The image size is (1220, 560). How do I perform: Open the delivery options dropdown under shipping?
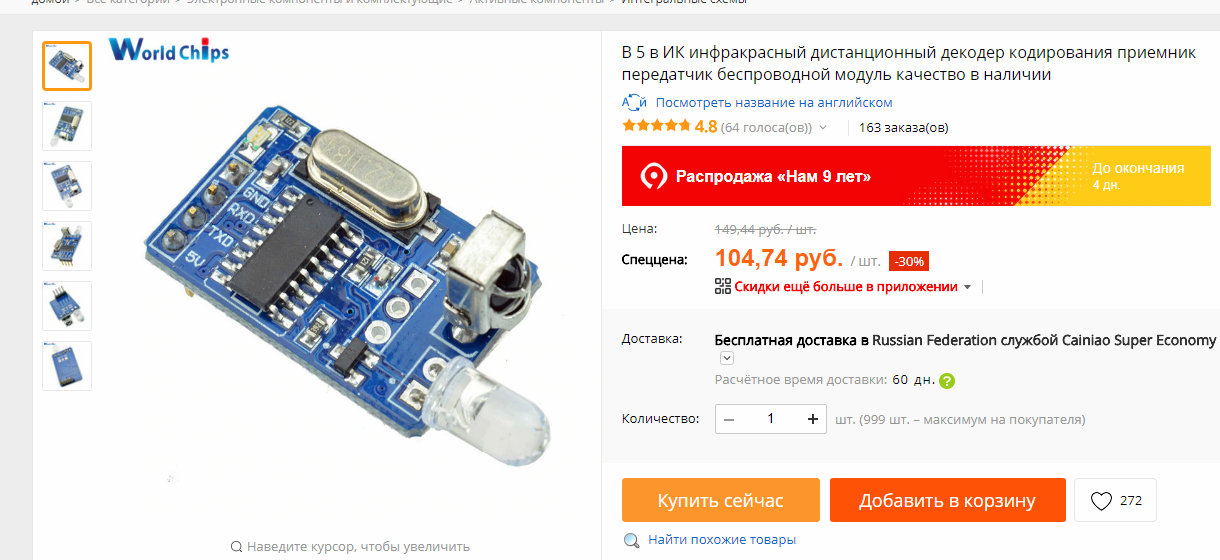pos(727,358)
